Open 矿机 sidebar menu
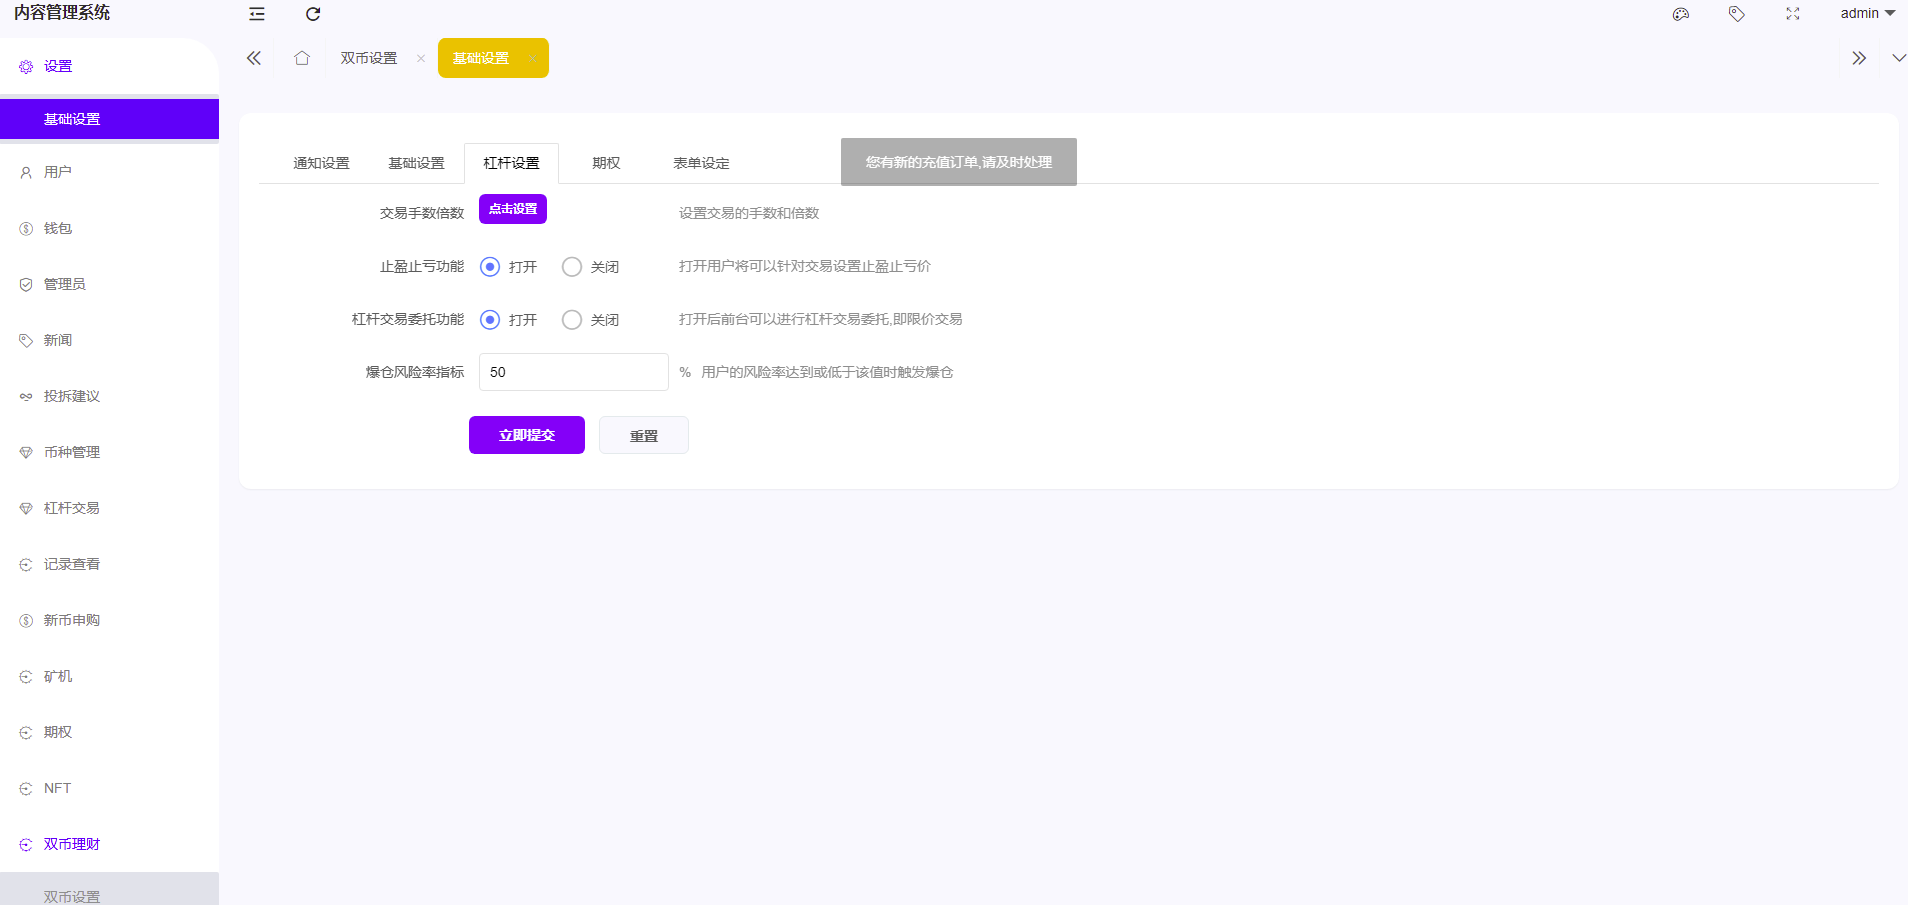 [x=109, y=676]
